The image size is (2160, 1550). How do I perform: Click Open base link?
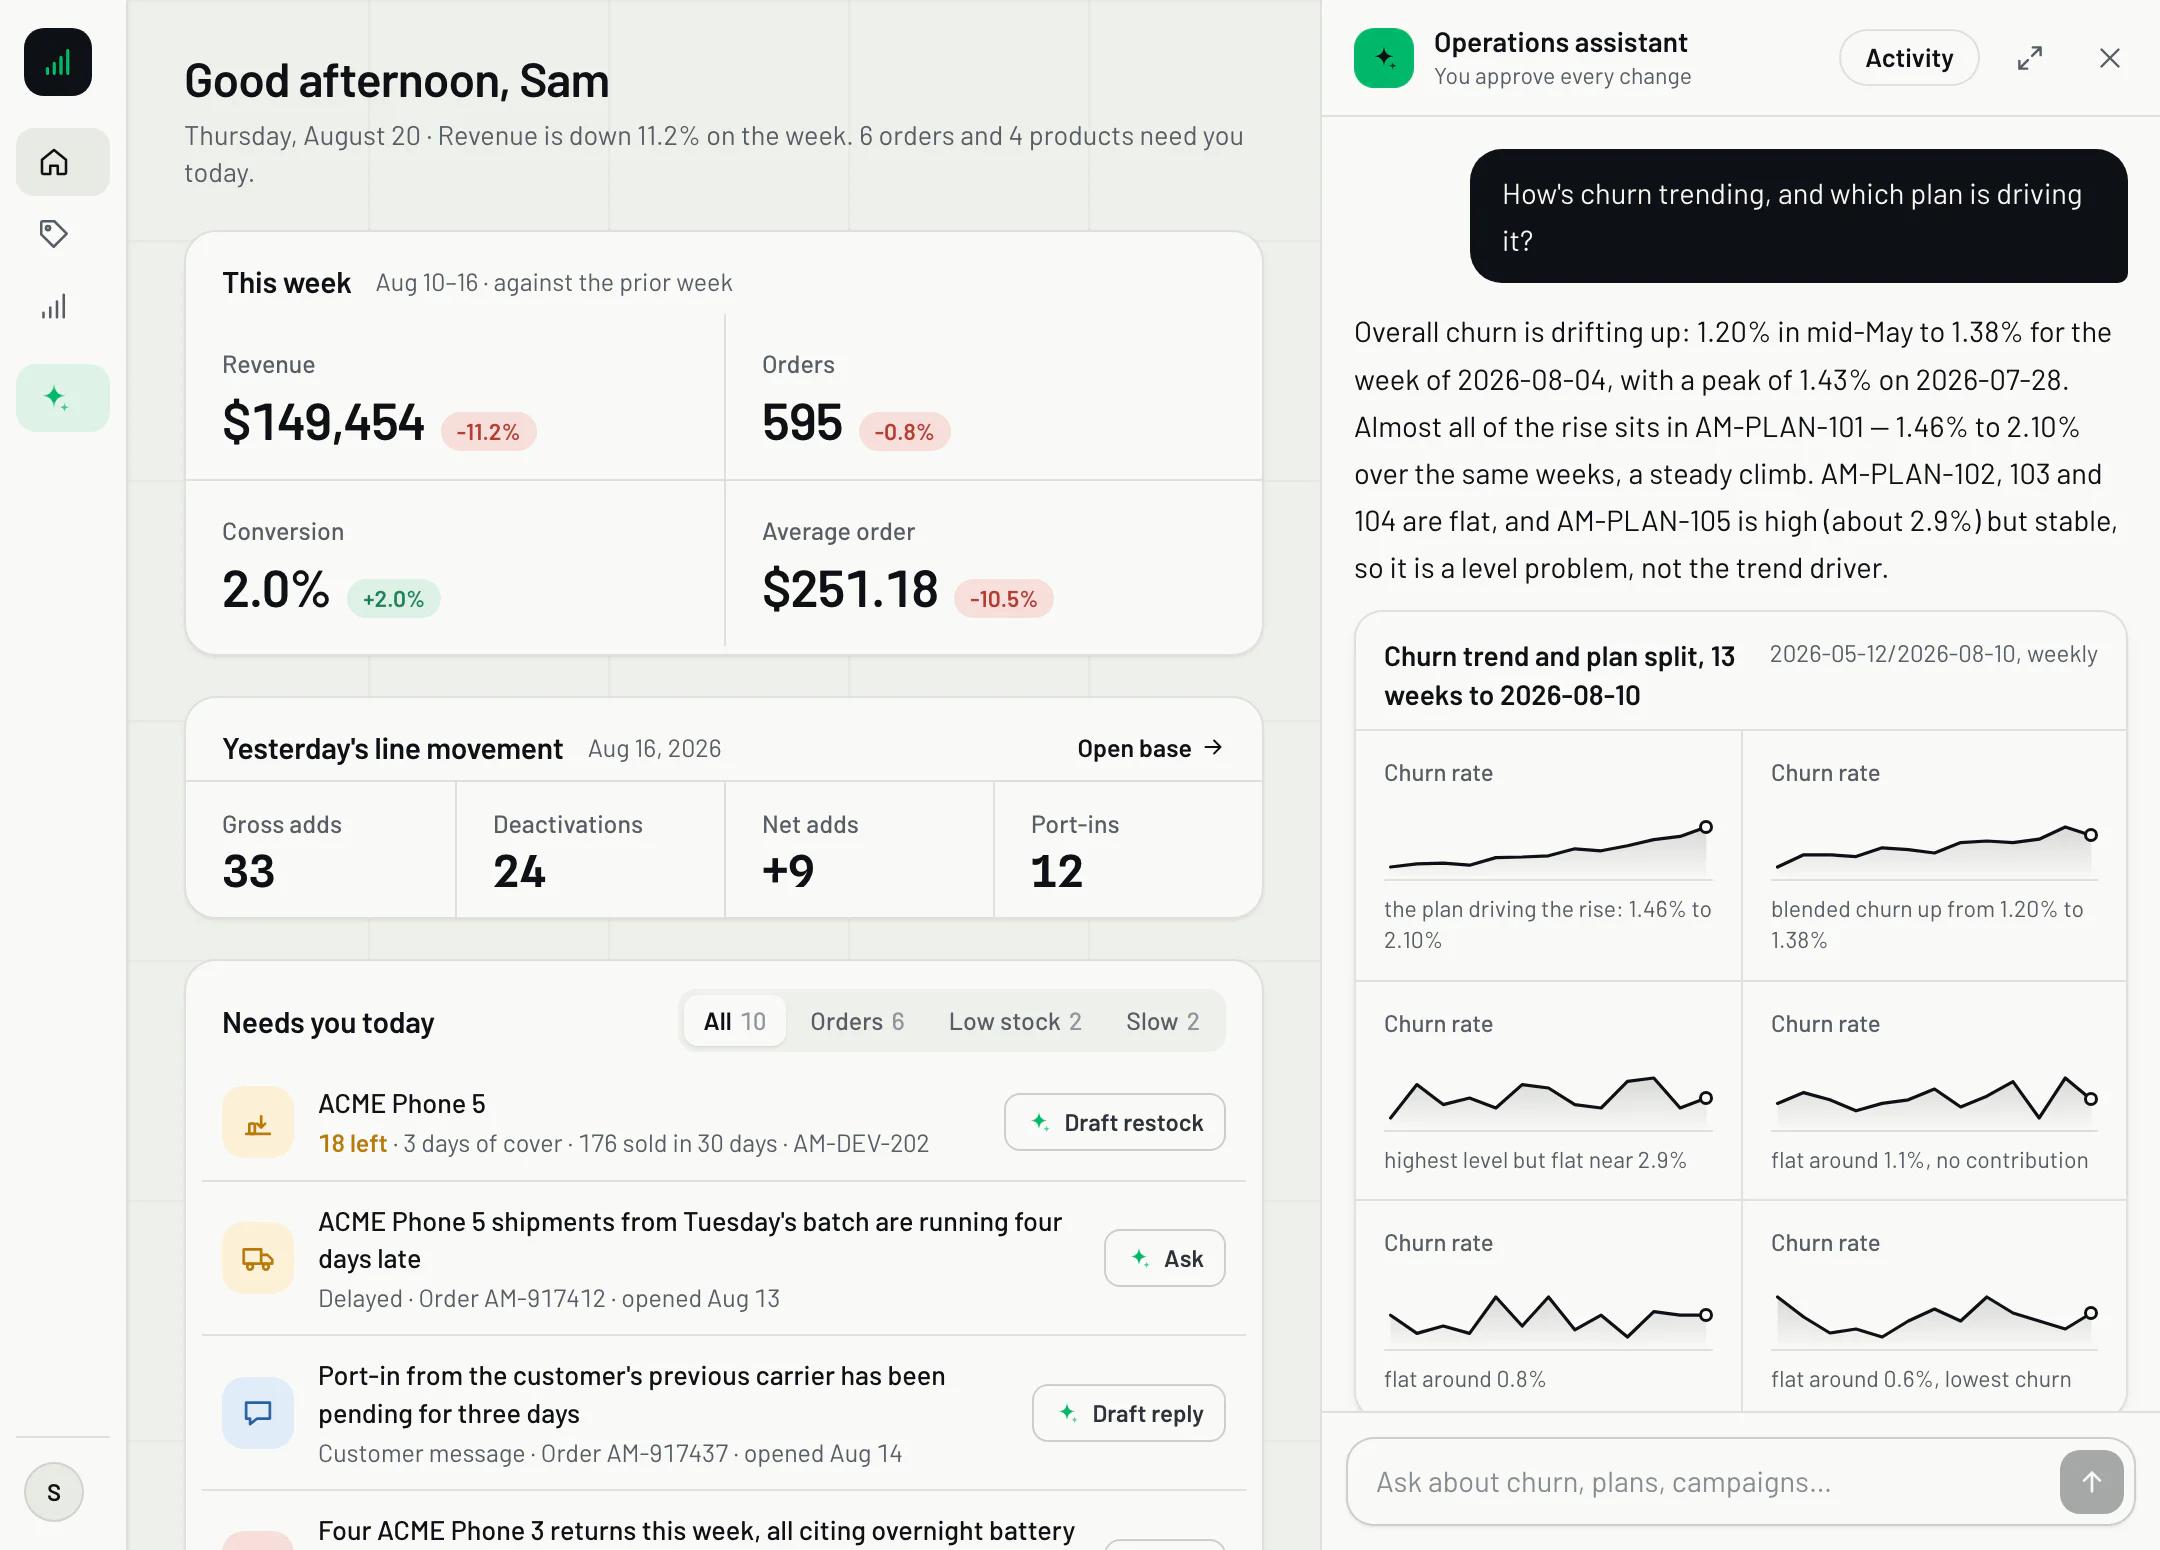tap(1150, 748)
